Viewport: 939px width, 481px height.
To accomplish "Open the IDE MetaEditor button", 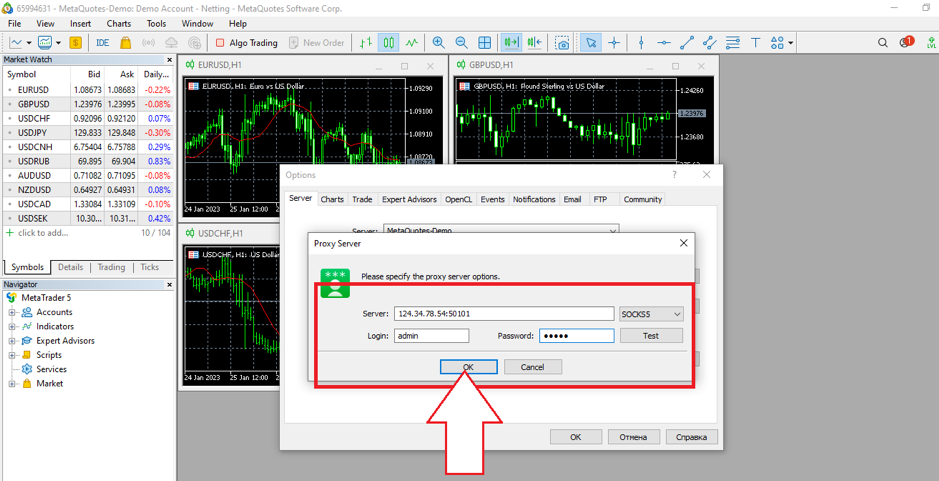I will pos(102,43).
